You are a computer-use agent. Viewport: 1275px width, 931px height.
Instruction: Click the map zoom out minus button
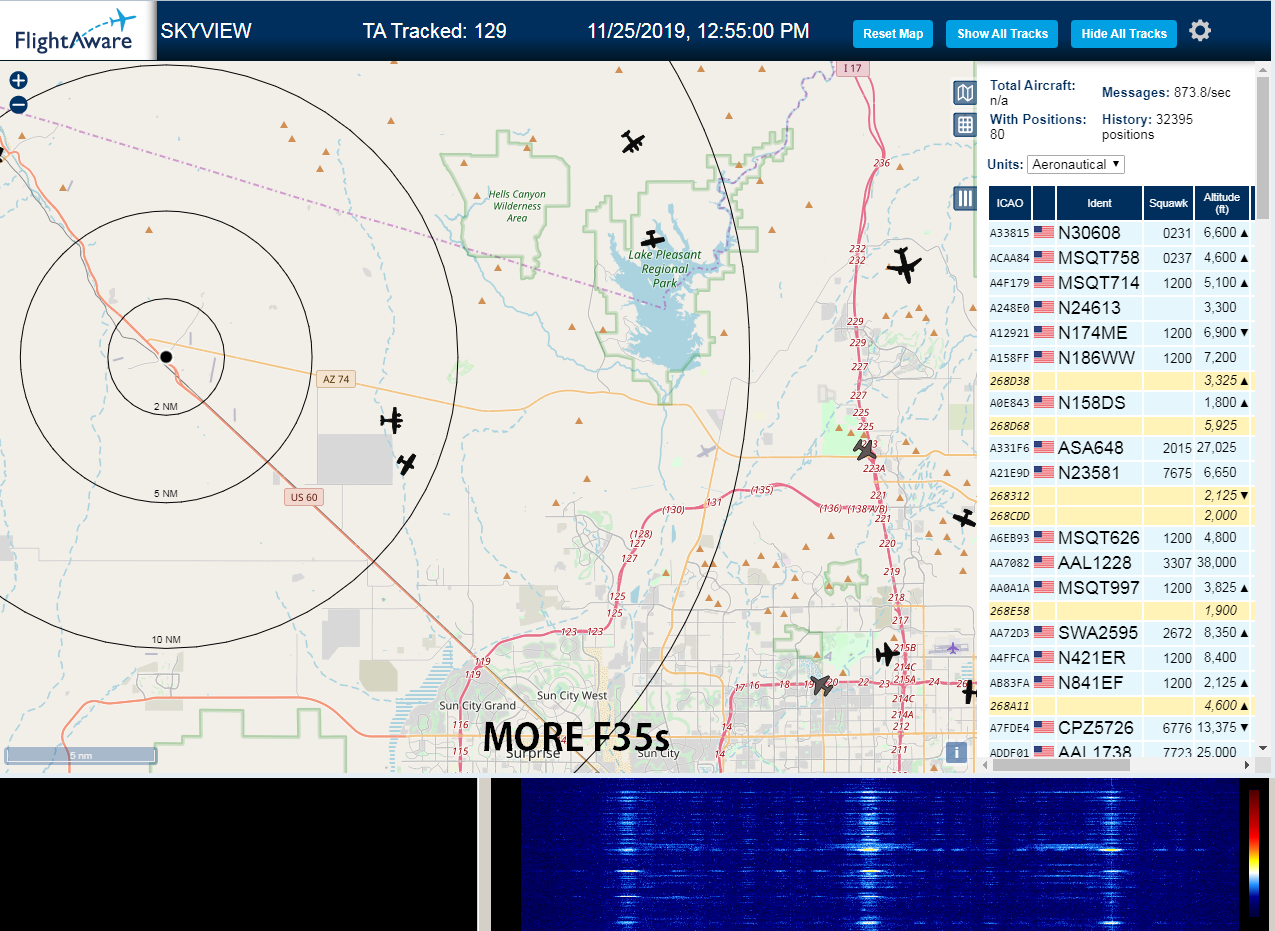[x=18, y=105]
